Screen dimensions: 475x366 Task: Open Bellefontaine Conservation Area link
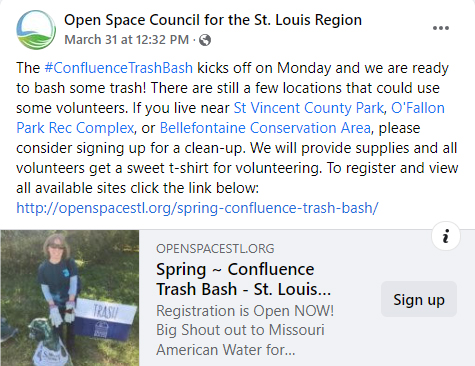pos(265,128)
